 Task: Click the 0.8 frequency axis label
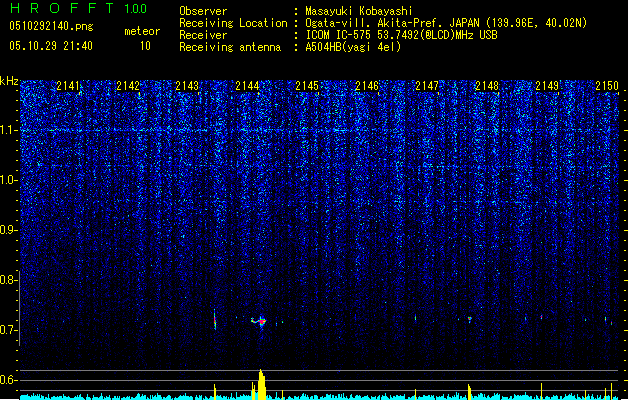(x=9, y=280)
